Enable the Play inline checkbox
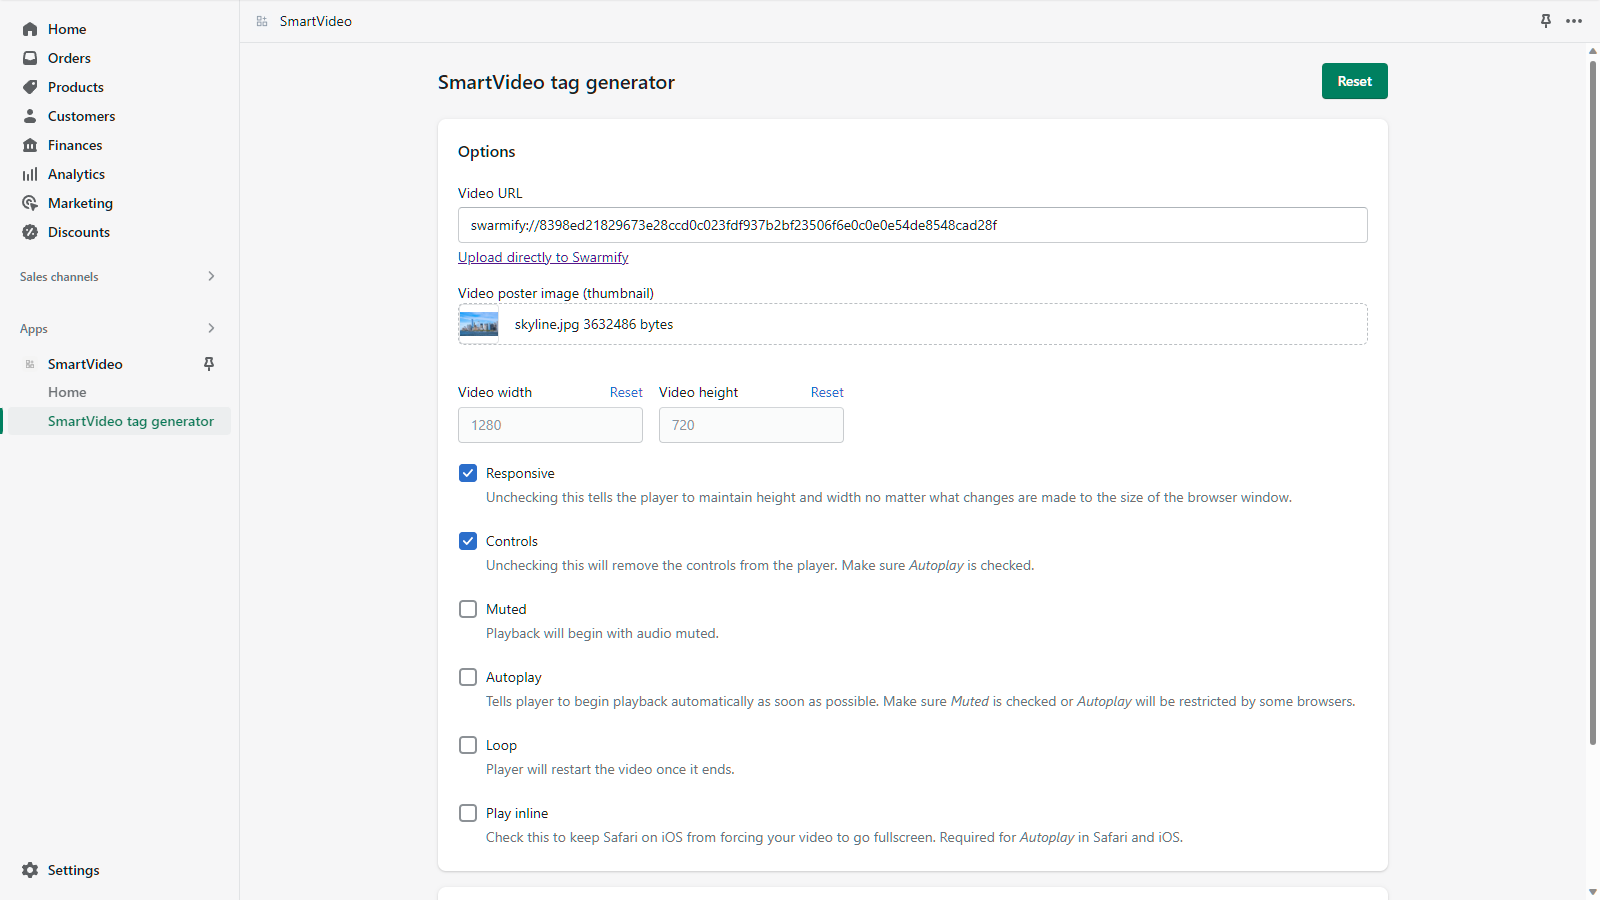The image size is (1600, 900). [468, 813]
